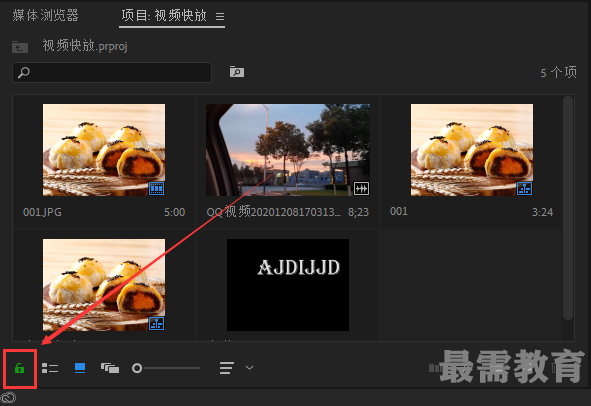591x406 pixels.
Task: Click the sequence badge on second-row pastry thumbnail
Action: 156,323
